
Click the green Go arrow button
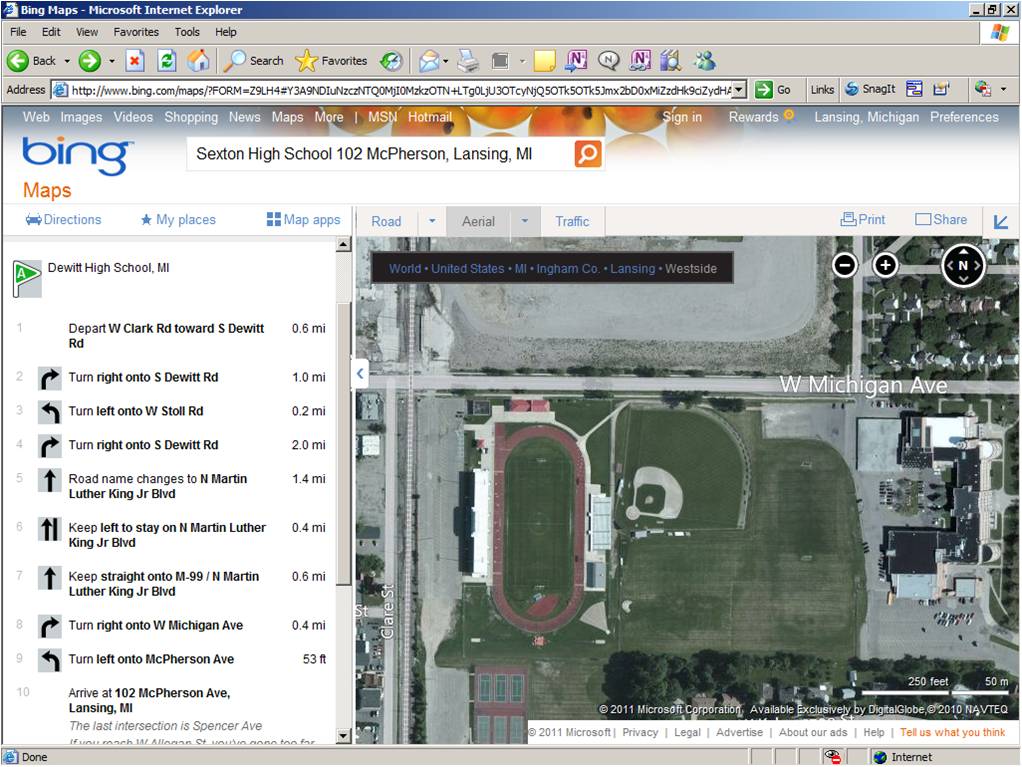pos(763,89)
